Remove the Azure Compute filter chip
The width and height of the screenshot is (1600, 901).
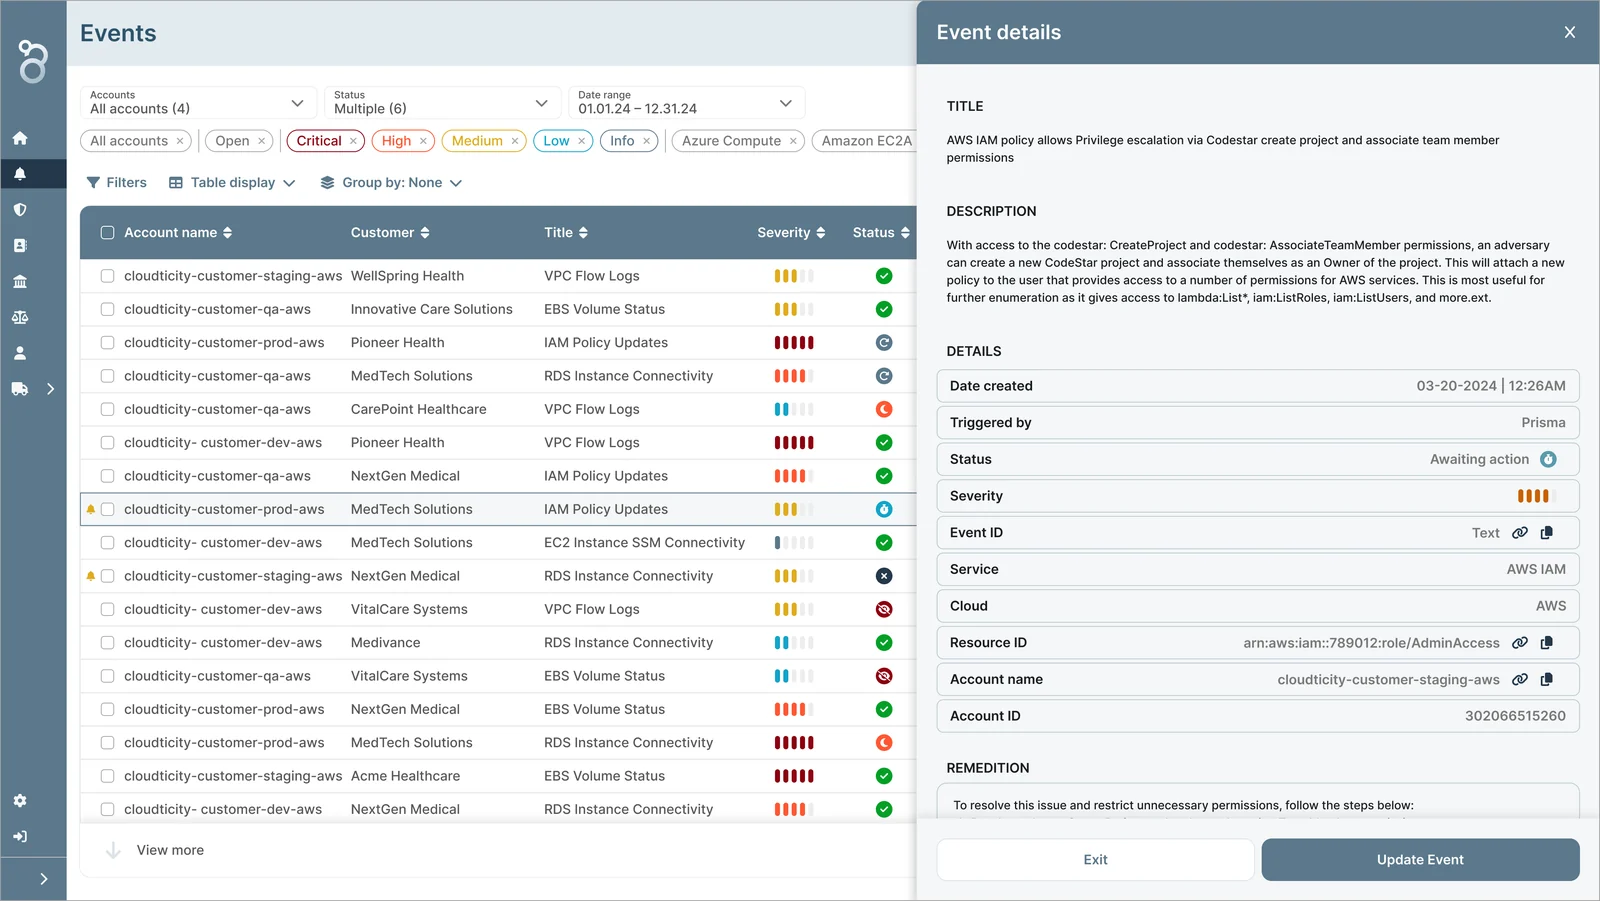click(793, 141)
